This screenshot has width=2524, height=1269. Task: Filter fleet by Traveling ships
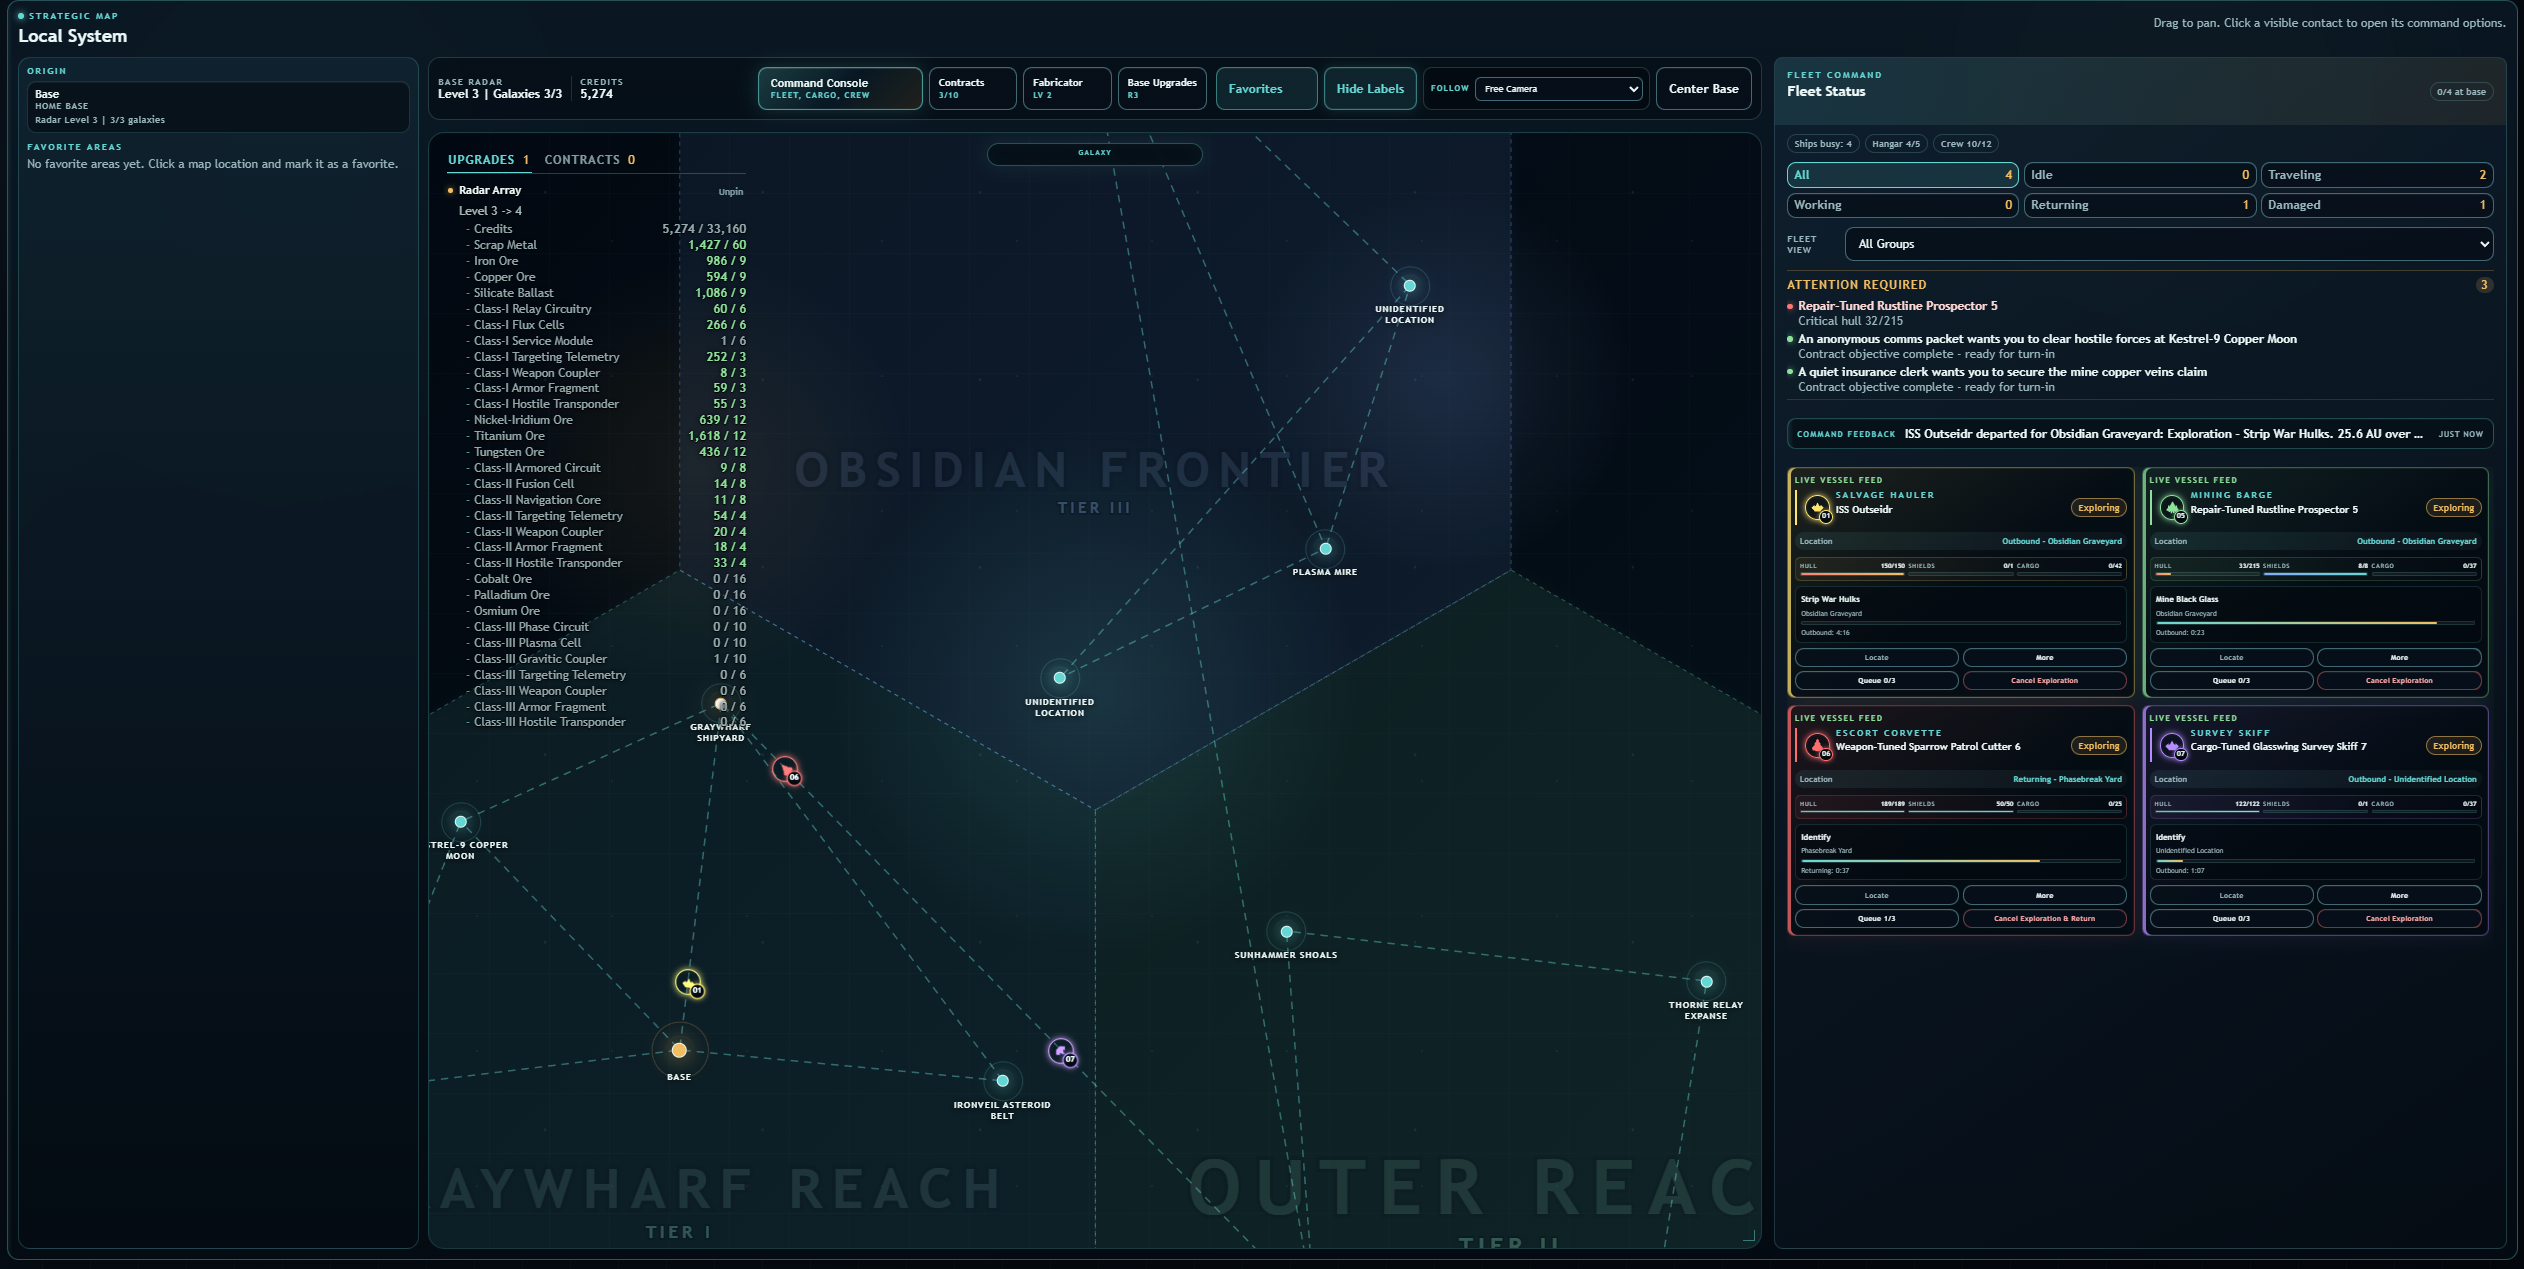click(2376, 175)
